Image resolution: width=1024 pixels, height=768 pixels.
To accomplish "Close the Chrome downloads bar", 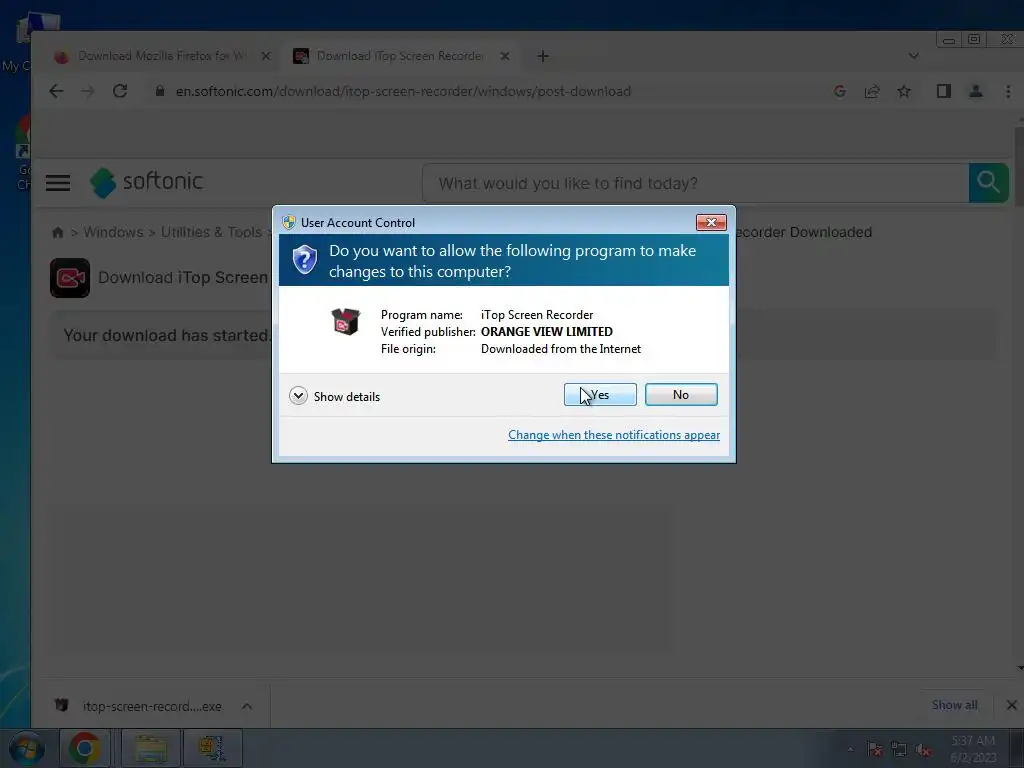I will 1012,705.
